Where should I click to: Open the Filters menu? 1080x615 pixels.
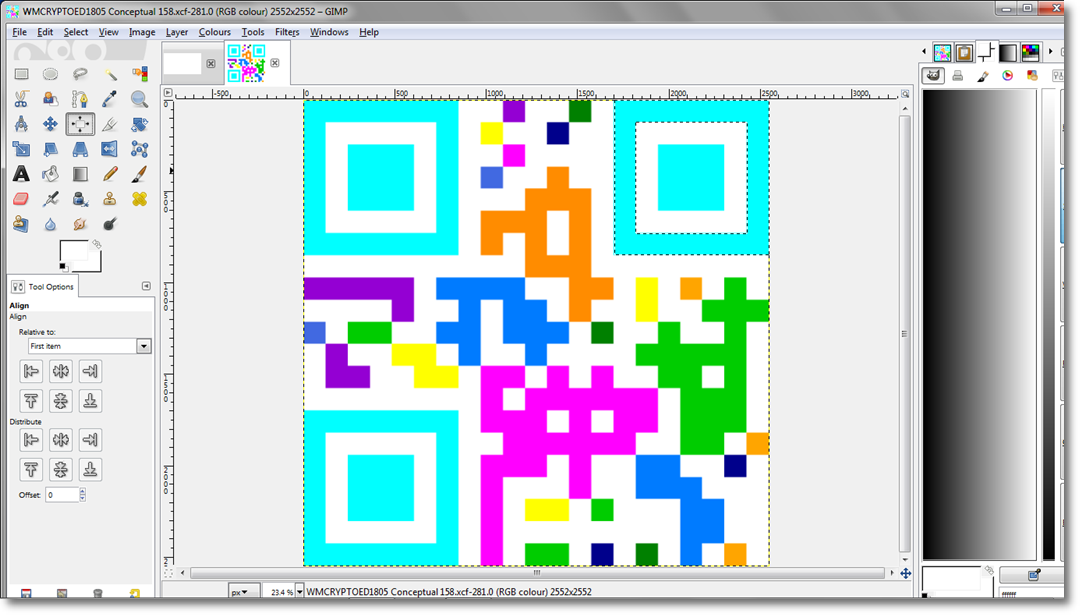287,32
